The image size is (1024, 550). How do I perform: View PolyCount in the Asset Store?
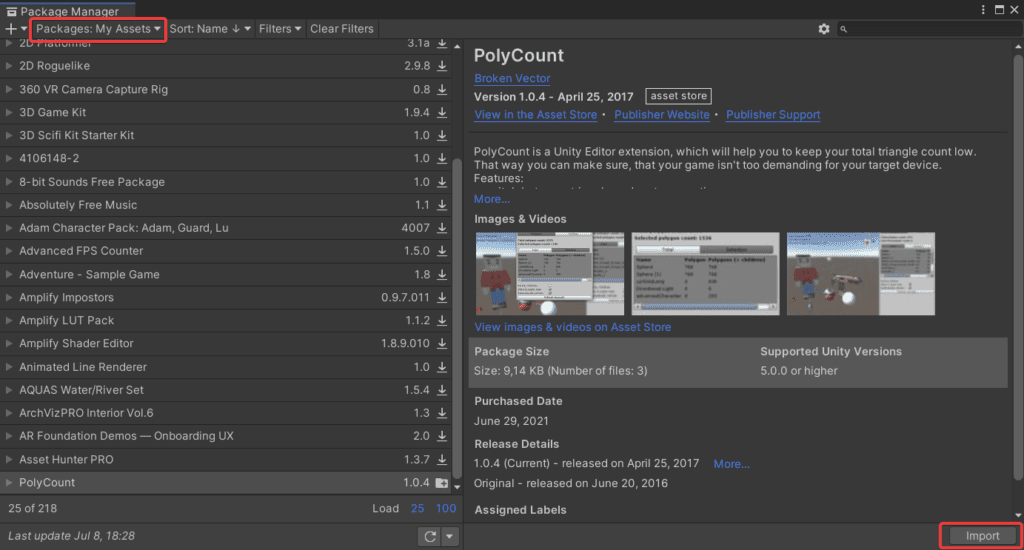[536, 115]
